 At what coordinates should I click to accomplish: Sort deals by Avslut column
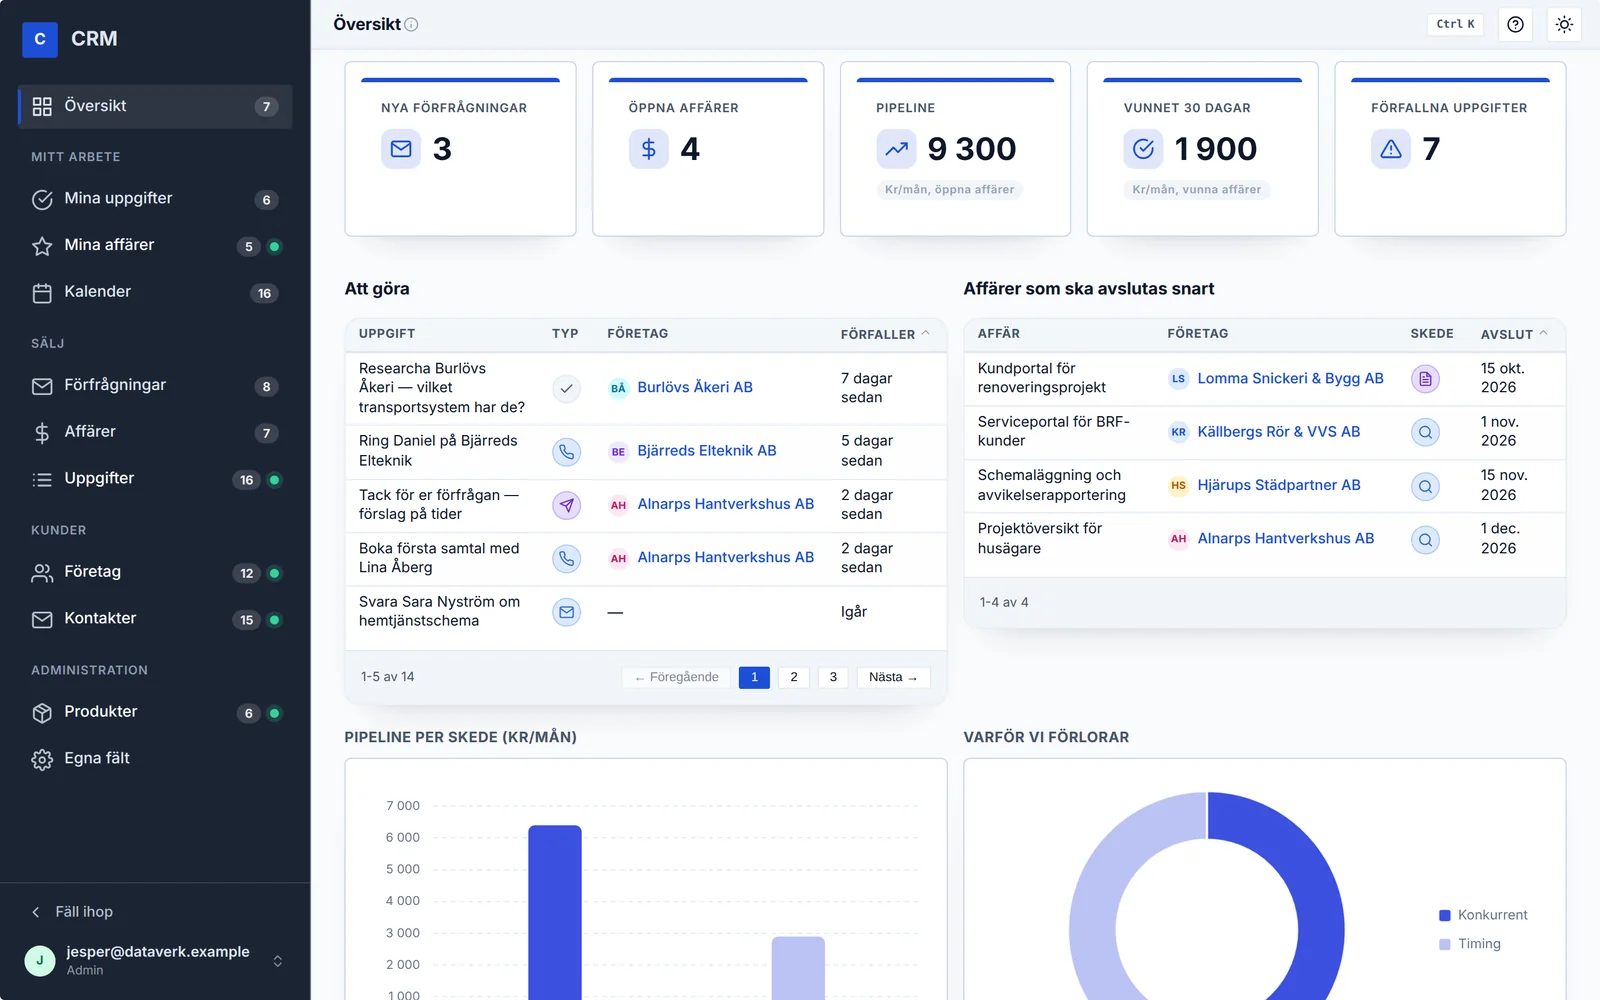coord(1513,334)
